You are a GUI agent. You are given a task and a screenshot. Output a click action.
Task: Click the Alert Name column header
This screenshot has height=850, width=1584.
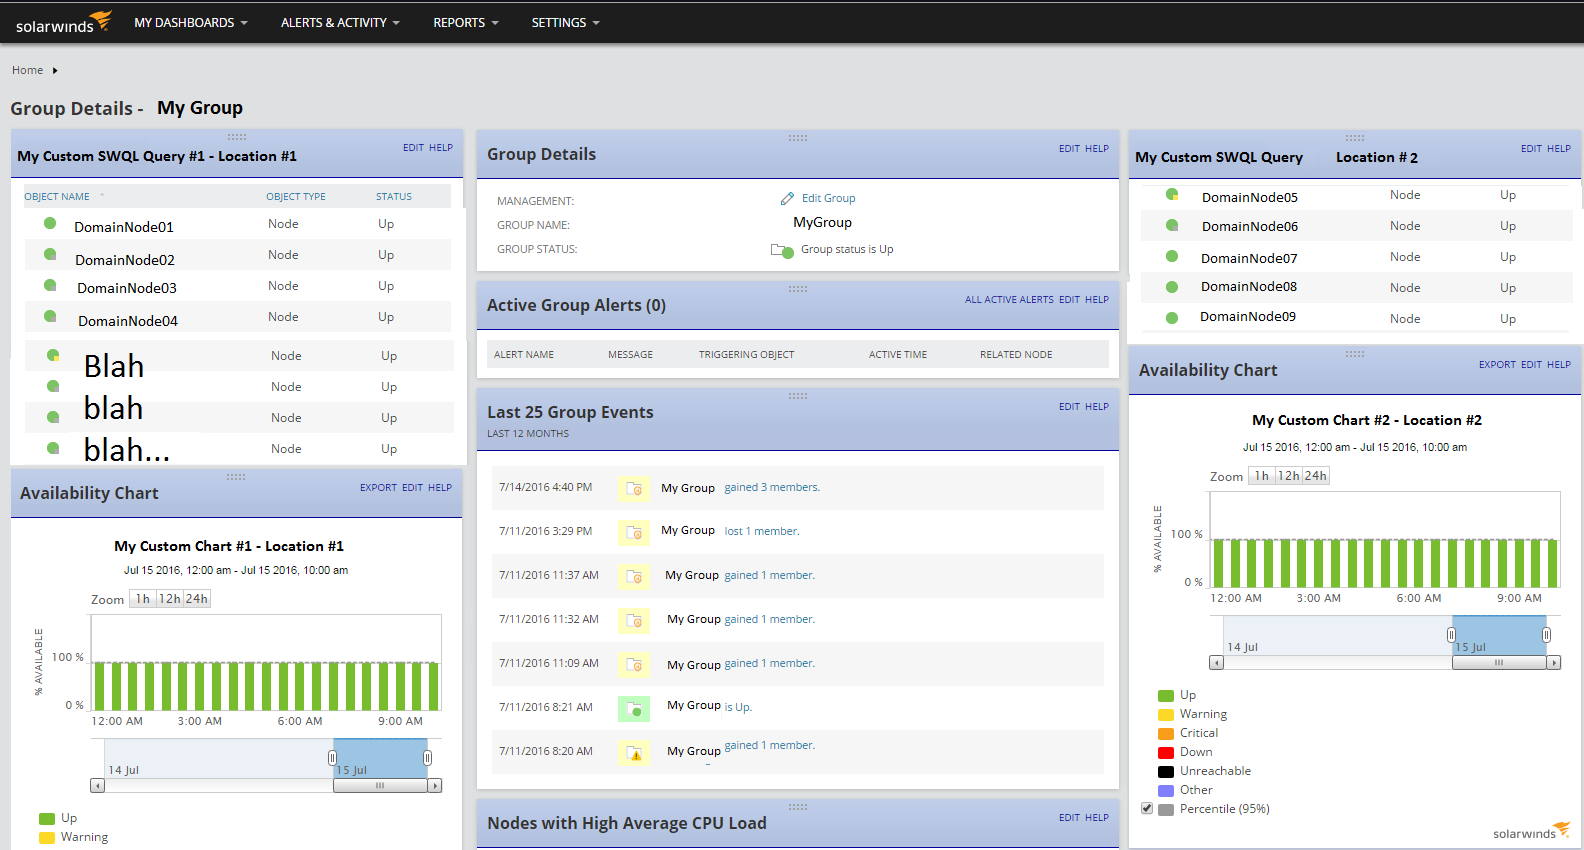coord(524,355)
